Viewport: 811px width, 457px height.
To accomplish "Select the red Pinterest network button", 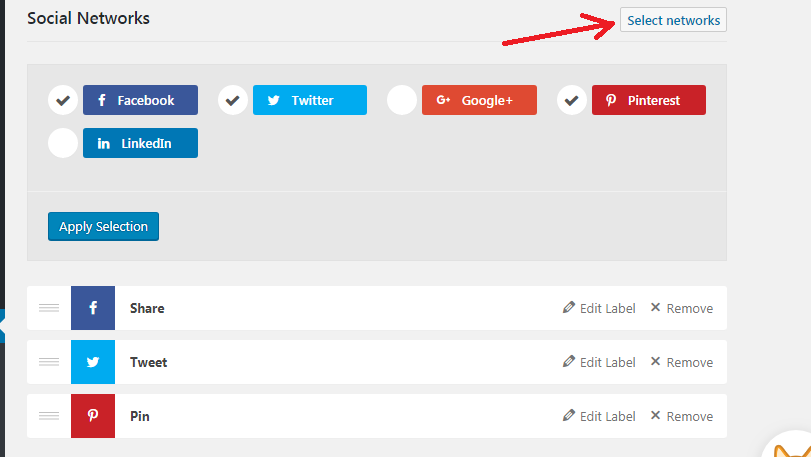I will 649,100.
